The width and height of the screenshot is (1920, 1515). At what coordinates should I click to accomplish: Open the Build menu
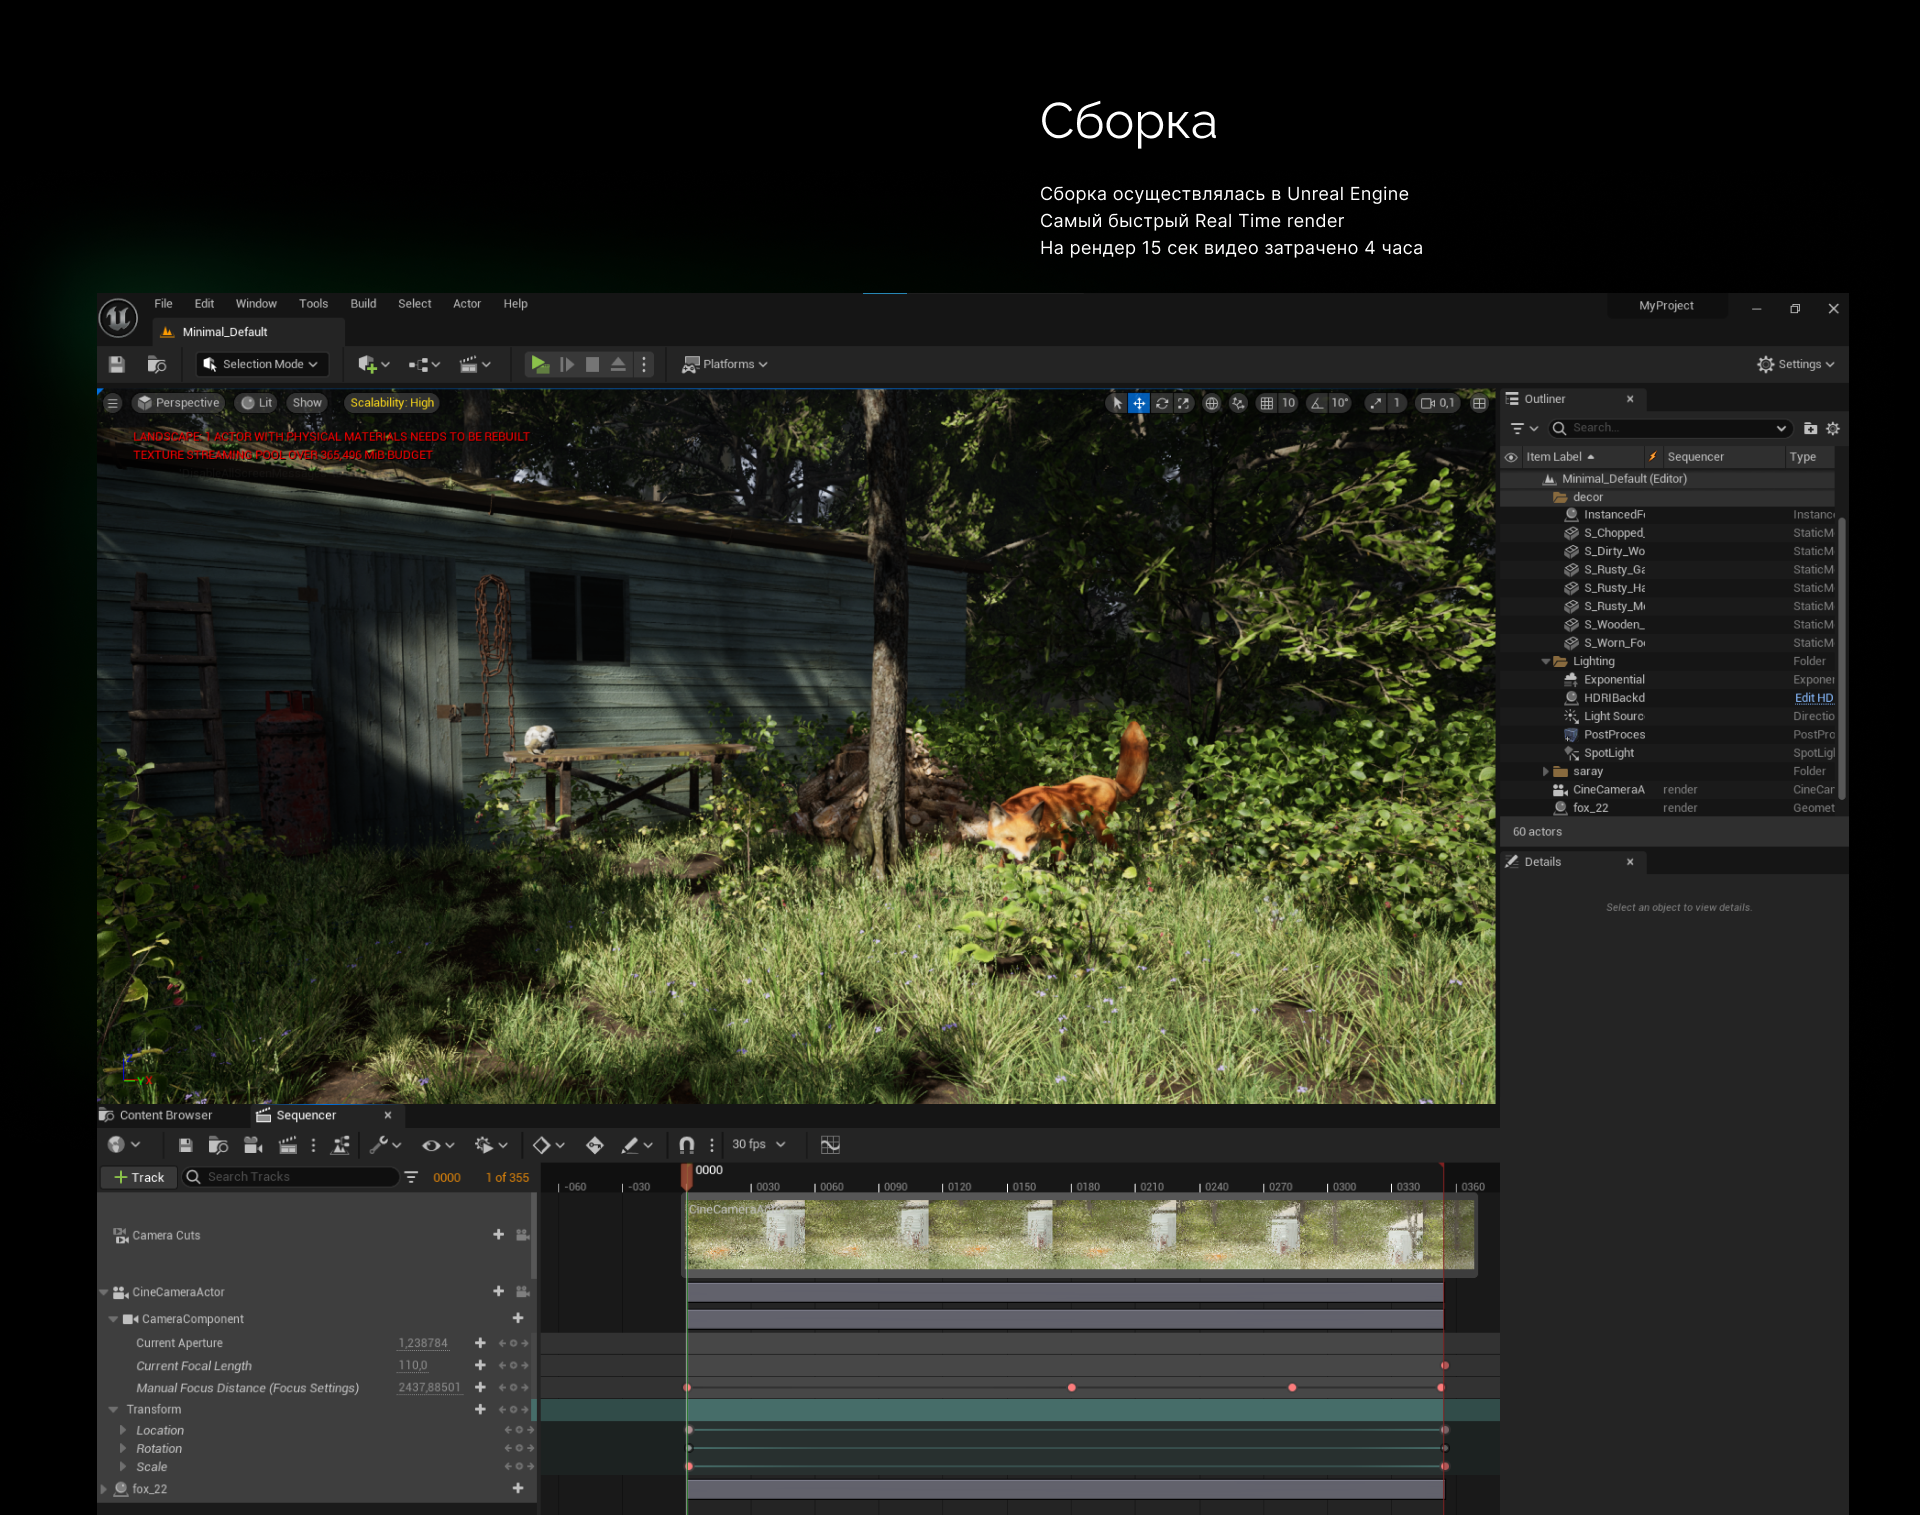coord(363,304)
